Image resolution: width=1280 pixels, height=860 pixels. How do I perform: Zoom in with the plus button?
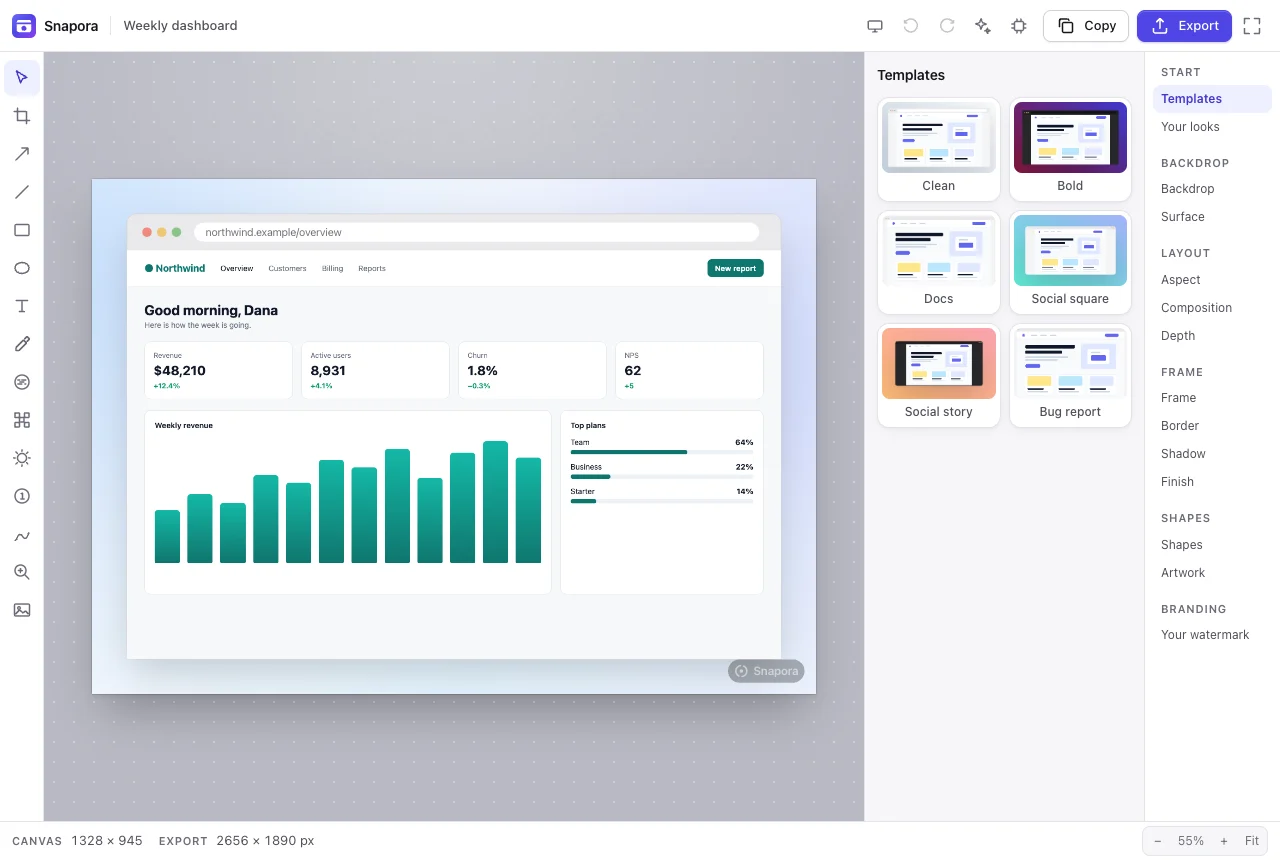(1224, 841)
